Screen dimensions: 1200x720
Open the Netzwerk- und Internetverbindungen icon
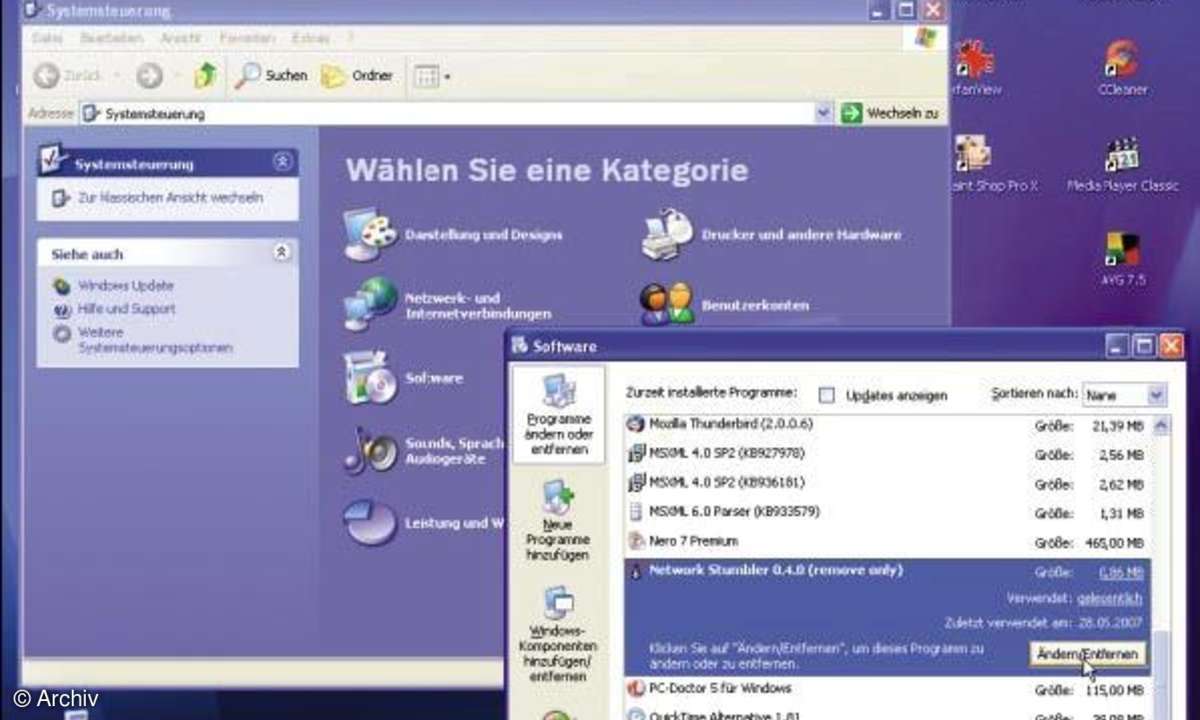point(370,305)
